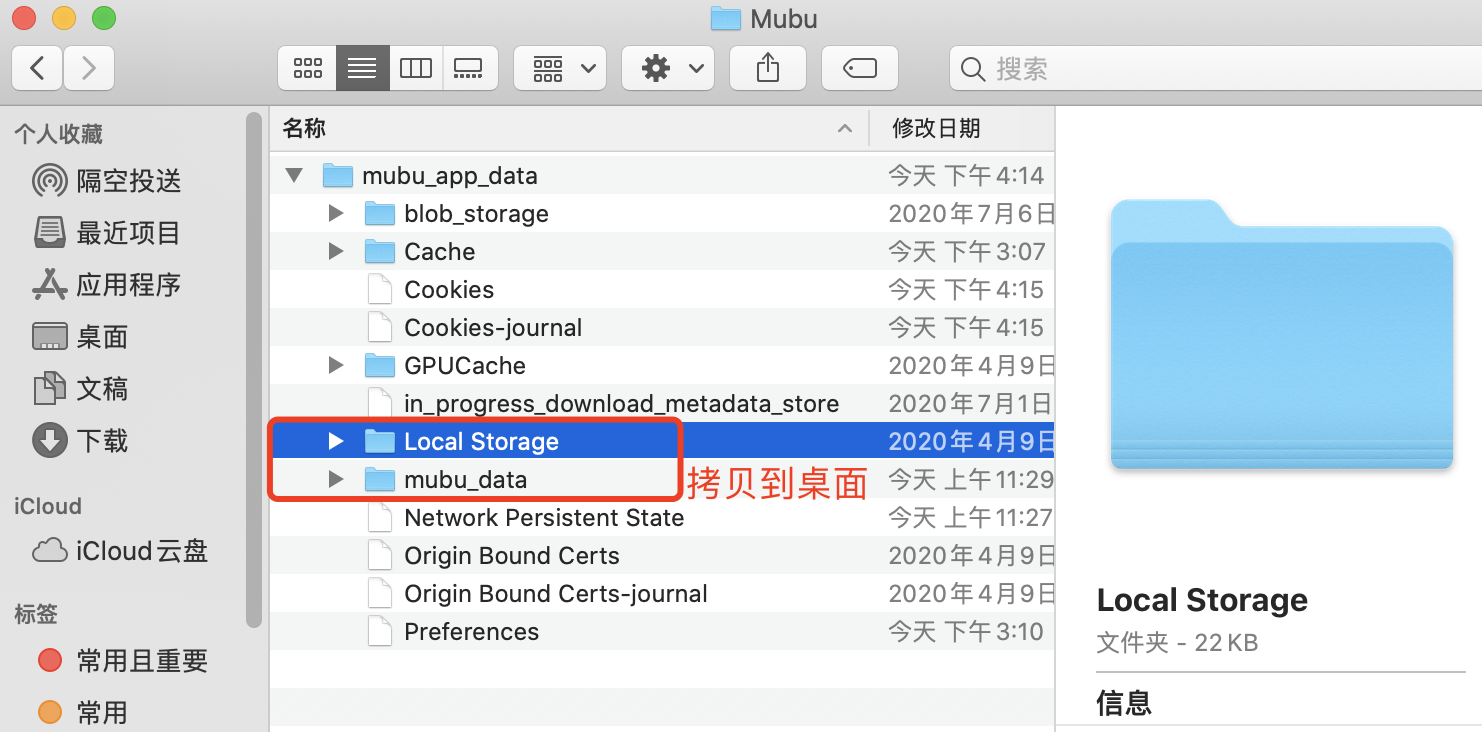Switch to column view
Screen dimensions: 1482x732
click(x=415, y=68)
